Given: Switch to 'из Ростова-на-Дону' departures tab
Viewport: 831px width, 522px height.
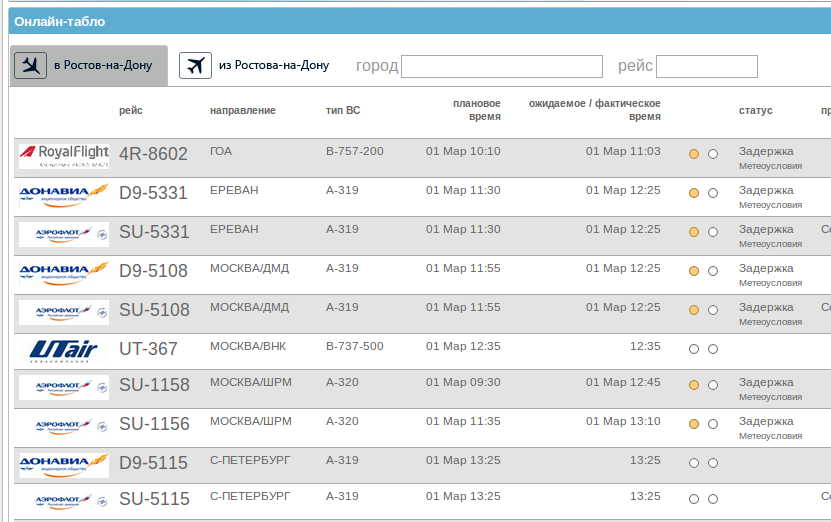Looking at the screenshot, I should click(x=254, y=66).
